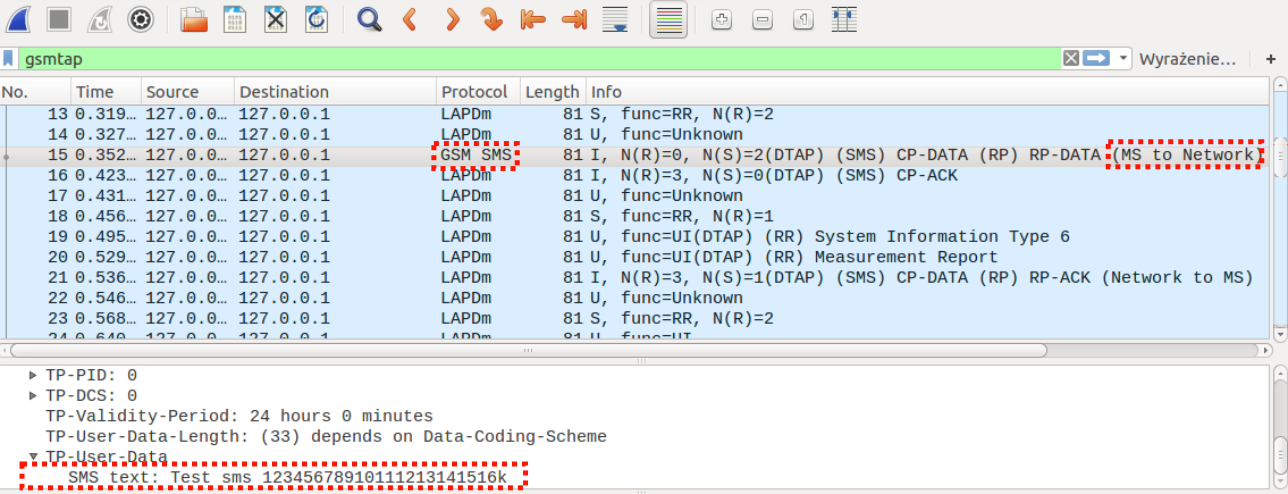The width and height of the screenshot is (1288, 494).
Task: Sort by the Info column header
Action: (927, 92)
